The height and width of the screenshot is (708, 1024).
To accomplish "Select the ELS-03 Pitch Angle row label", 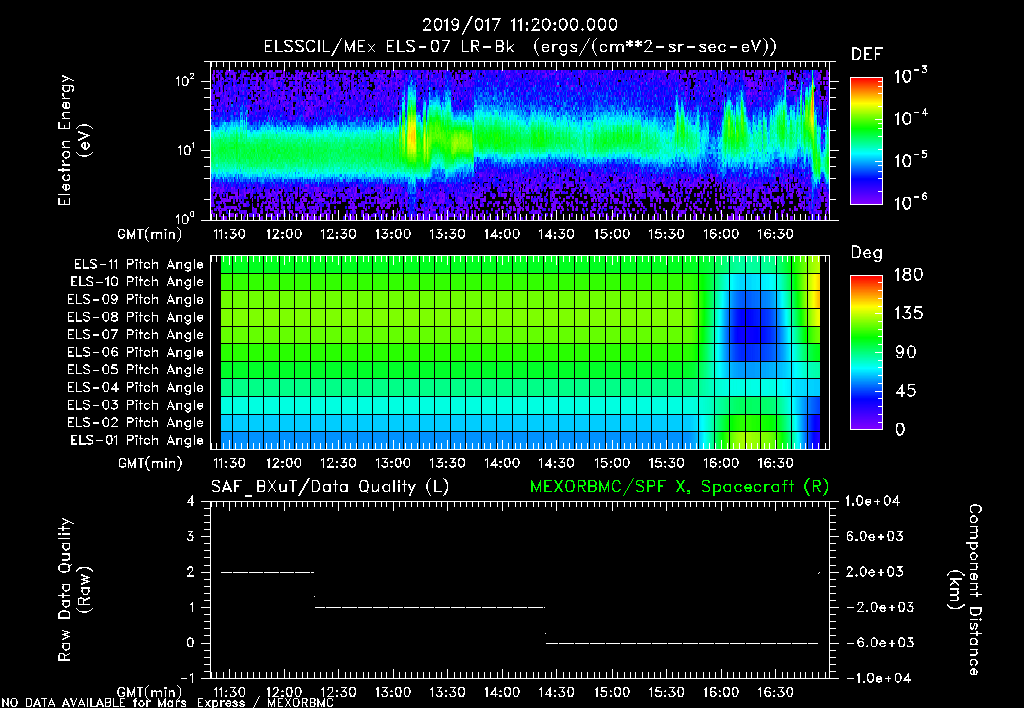I will [x=136, y=405].
